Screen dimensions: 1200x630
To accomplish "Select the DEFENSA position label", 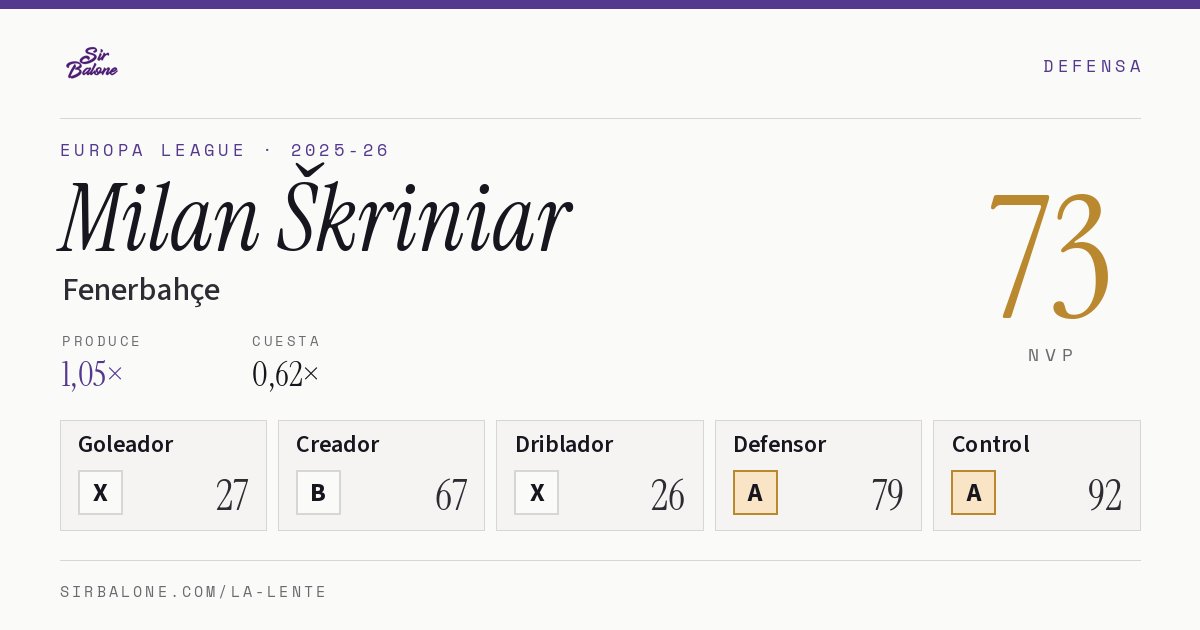I will tap(1092, 66).
